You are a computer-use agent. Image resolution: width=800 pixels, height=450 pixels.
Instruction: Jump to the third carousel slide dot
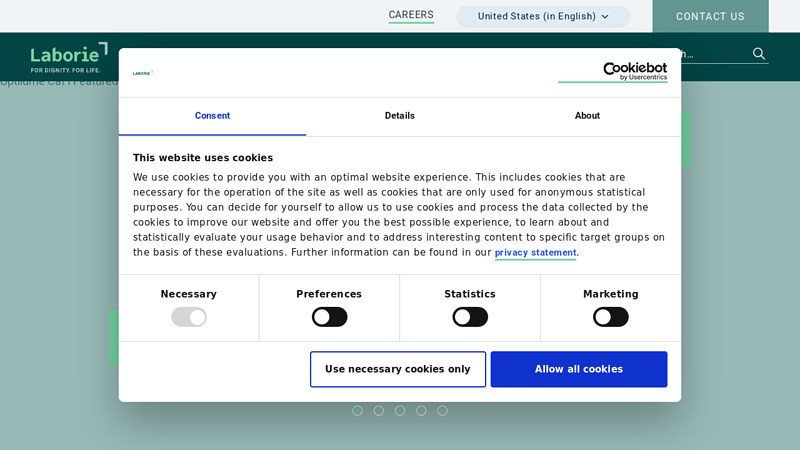[x=400, y=411]
